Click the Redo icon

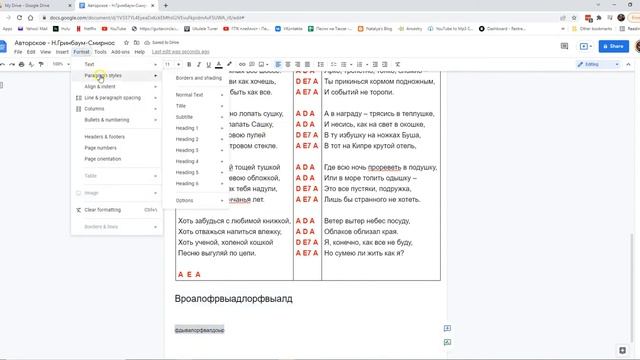(x=12, y=64)
